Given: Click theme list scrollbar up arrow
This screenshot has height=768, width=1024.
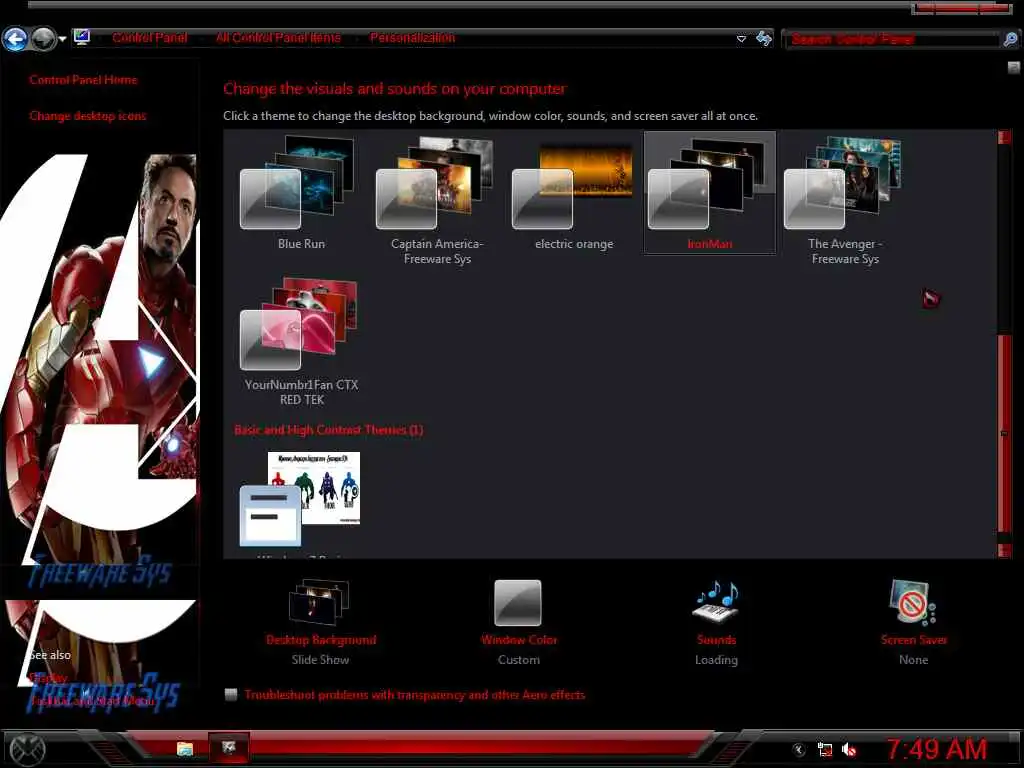Looking at the screenshot, I should [x=1004, y=137].
